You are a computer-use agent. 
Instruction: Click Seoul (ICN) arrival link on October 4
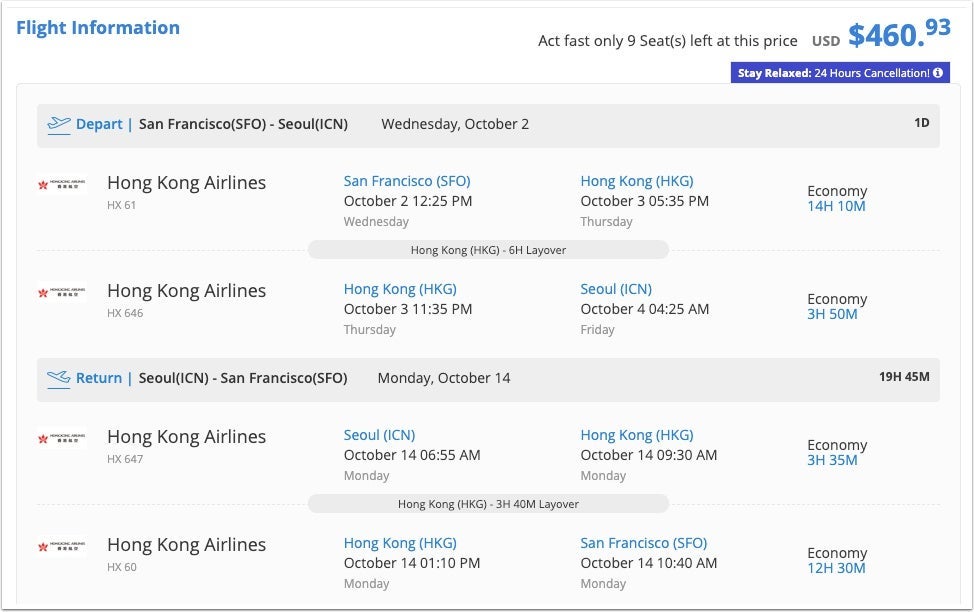tap(615, 289)
